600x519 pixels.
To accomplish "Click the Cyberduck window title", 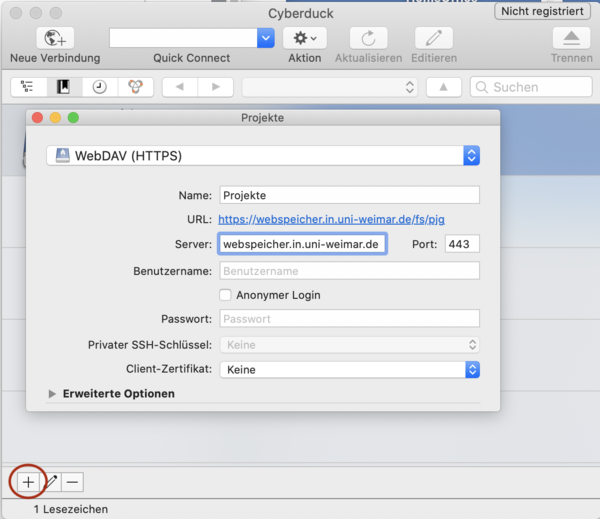I will (301, 14).
